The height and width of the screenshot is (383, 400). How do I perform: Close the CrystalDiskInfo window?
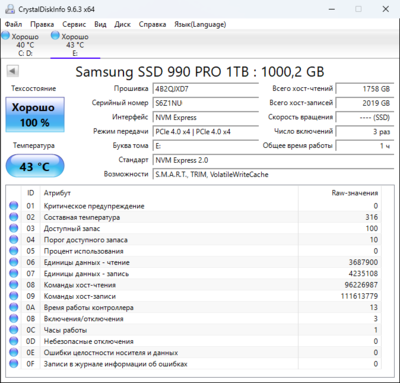coord(386,9)
